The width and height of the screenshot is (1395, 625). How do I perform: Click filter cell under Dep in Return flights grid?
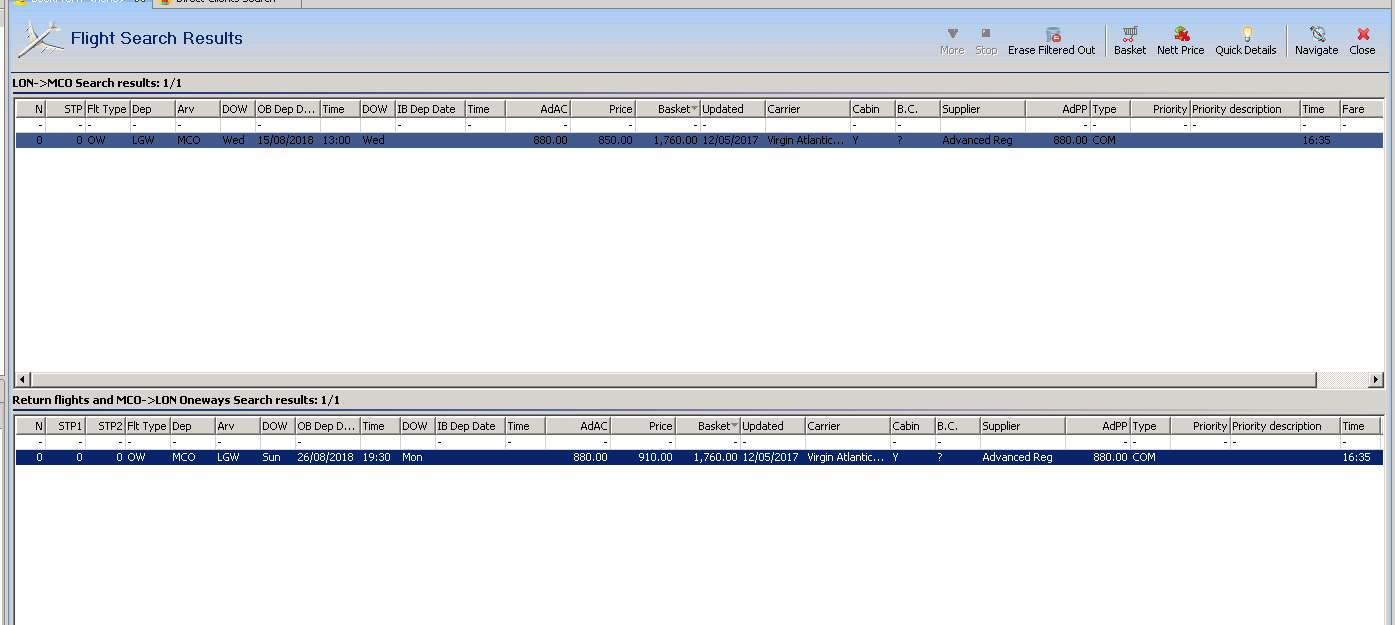pos(192,442)
